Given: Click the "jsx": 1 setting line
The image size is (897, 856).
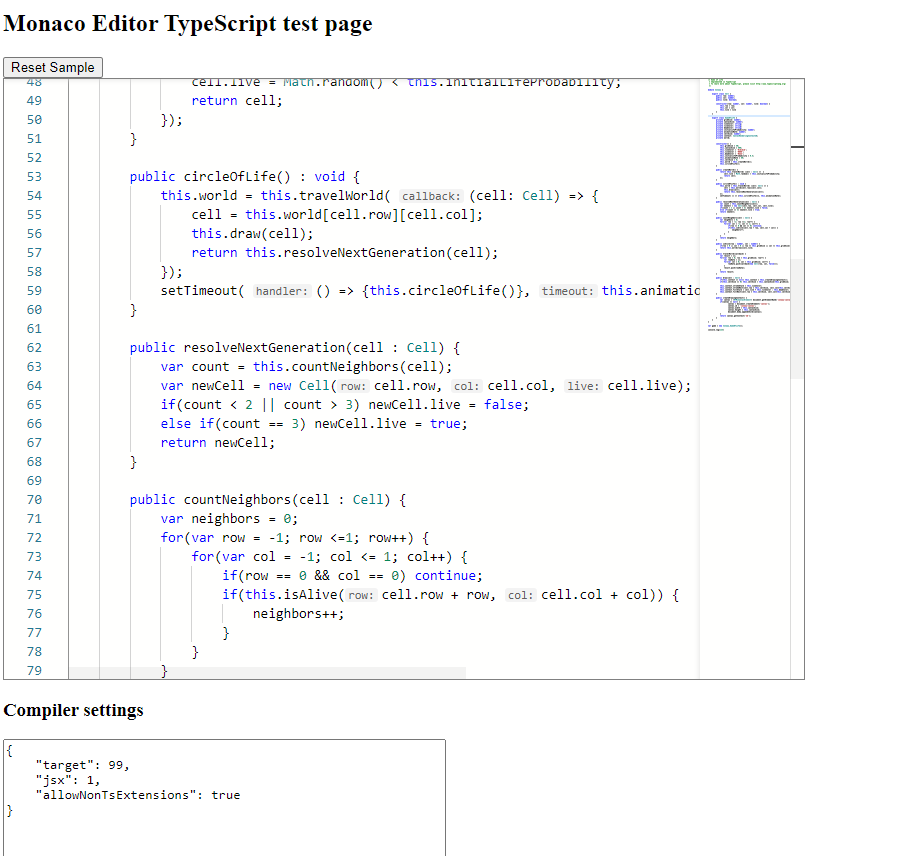Looking at the screenshot, I should [68, 780].
